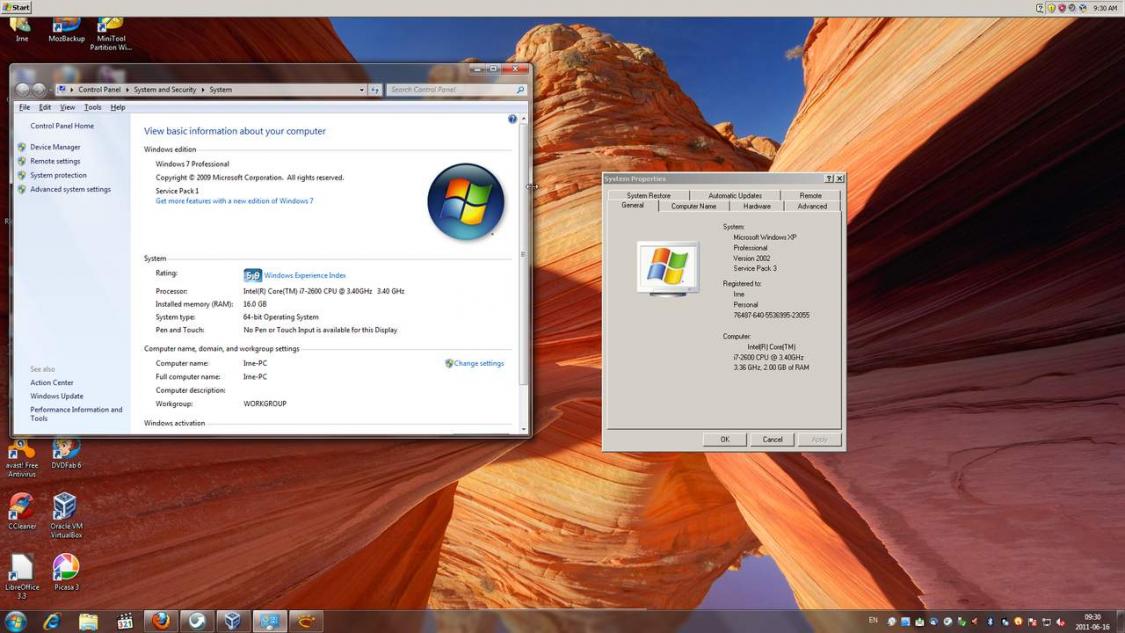Screen dimensions: 1125x633
Task: Click Control Panel in the breadcrumb
Action: click(x=99, y=90)
